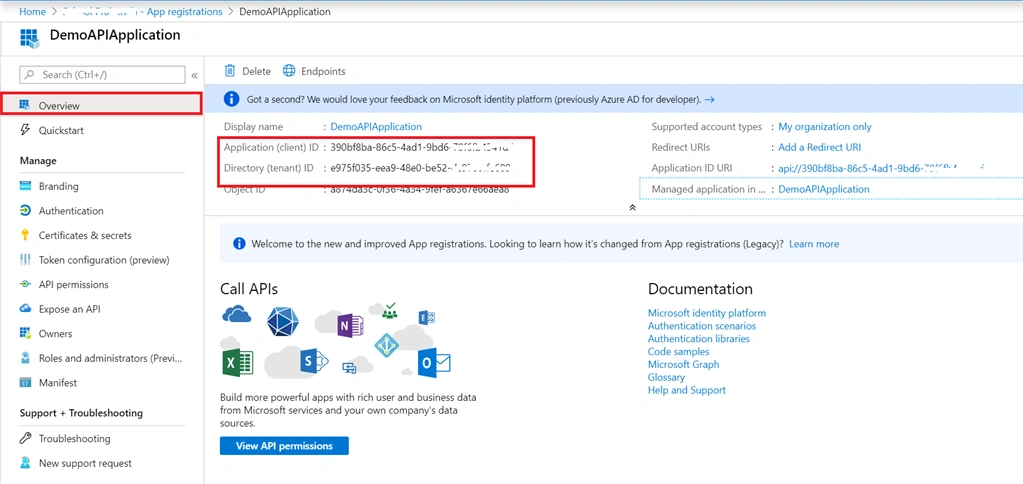Click the Home breadcrumb link
Image resolution: width=1023 pixels, height=484 pixels.
[x=32, y=12]
